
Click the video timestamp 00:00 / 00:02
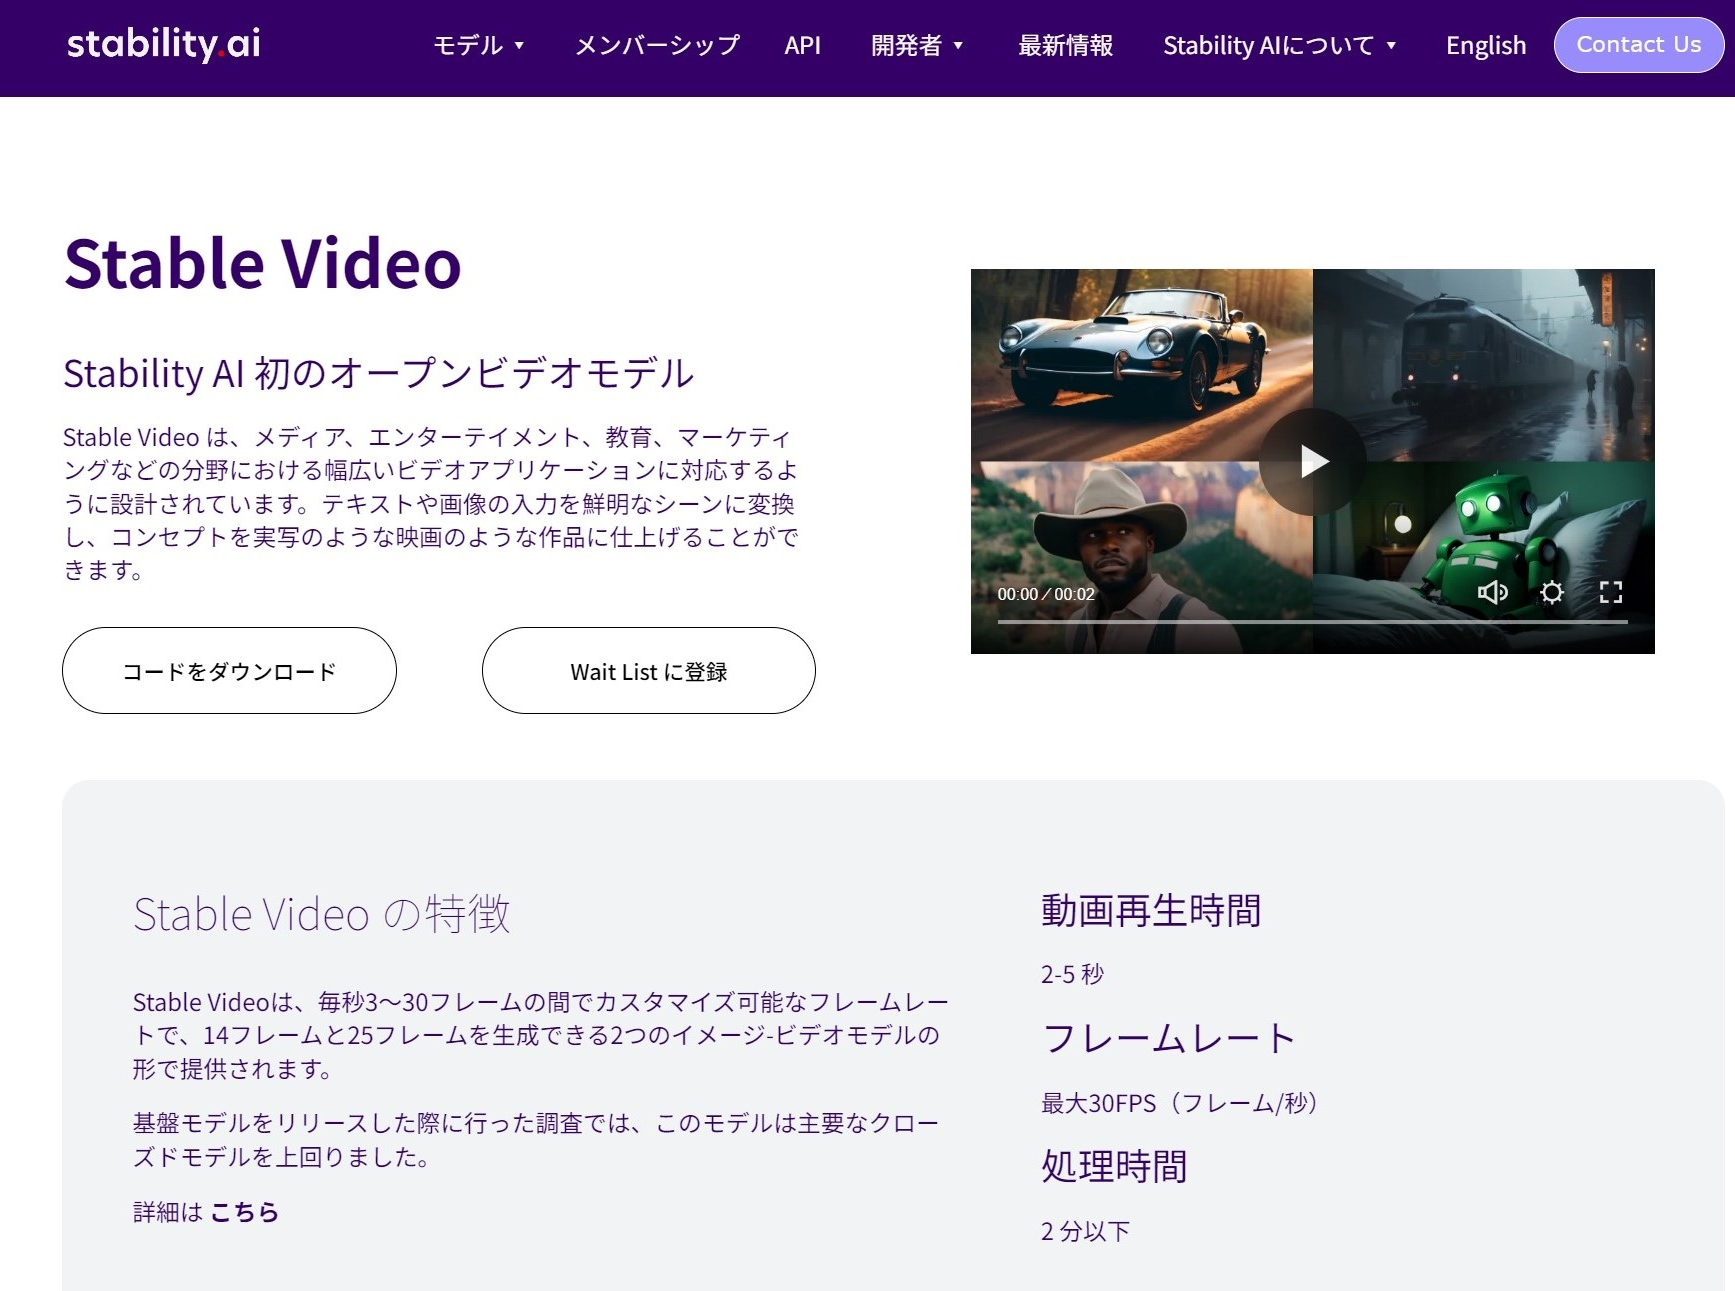1045,594
